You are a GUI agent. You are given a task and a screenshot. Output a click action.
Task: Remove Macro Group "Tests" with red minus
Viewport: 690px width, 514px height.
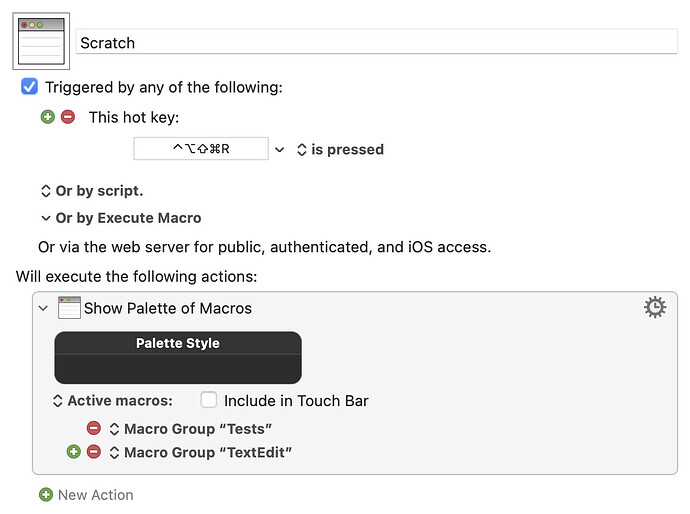tap(94, 428)
